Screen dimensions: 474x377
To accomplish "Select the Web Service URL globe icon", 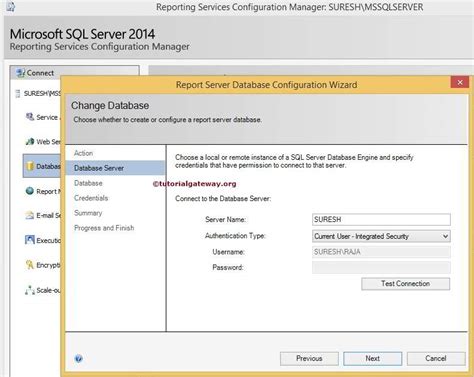I will coord(30,141).
